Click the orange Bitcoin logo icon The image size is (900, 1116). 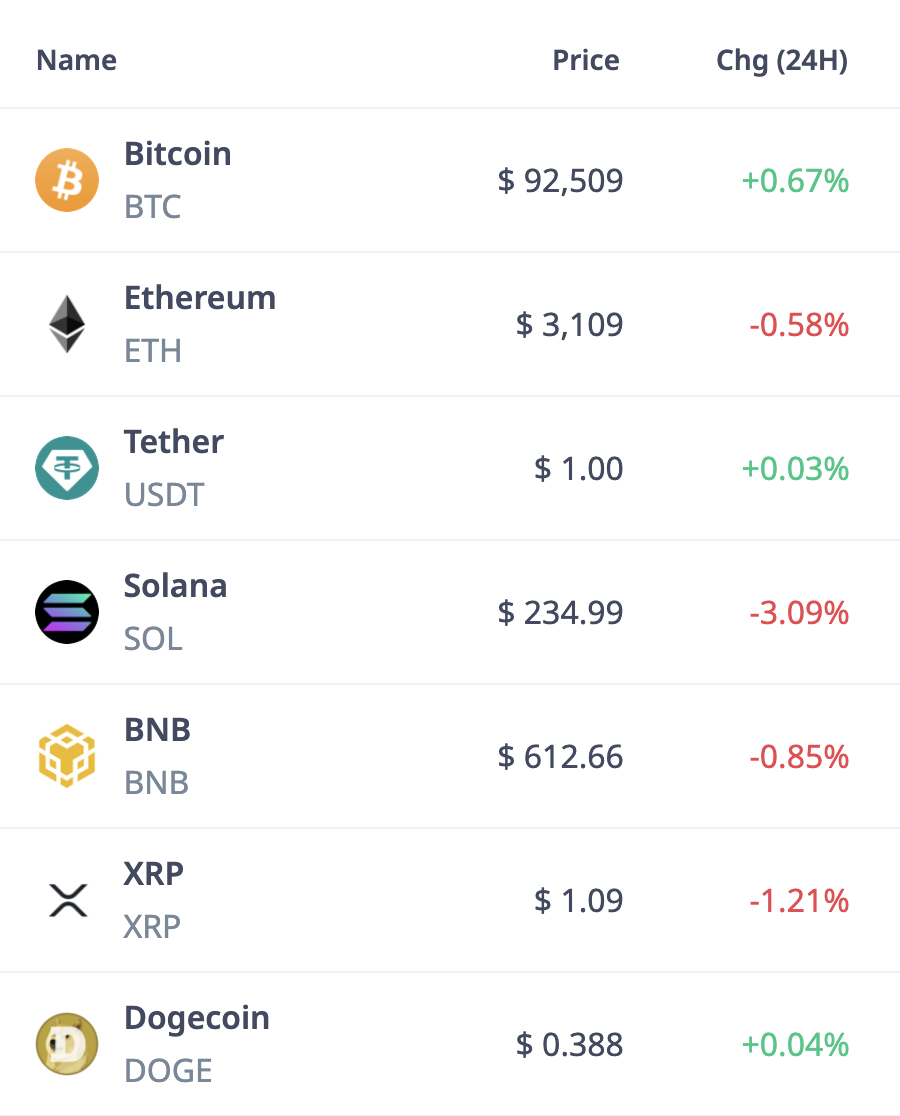67,180
